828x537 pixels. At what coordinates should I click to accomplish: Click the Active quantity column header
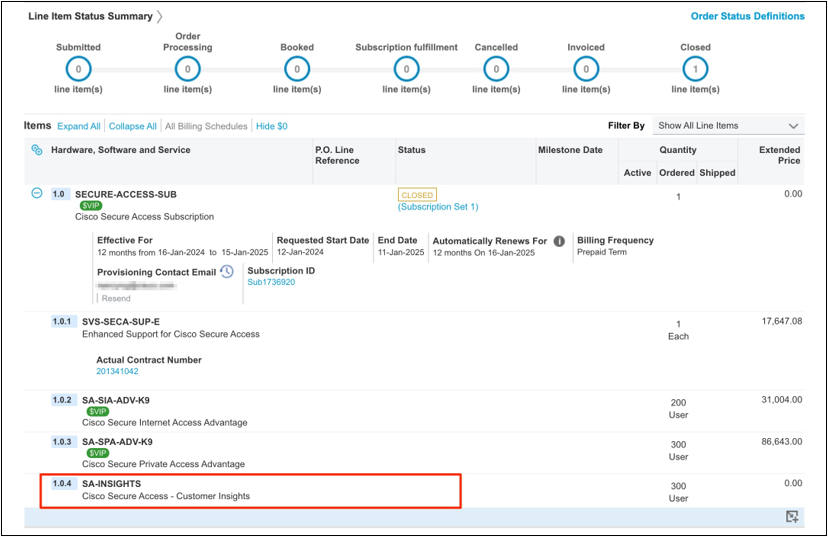tap(637, 173)
